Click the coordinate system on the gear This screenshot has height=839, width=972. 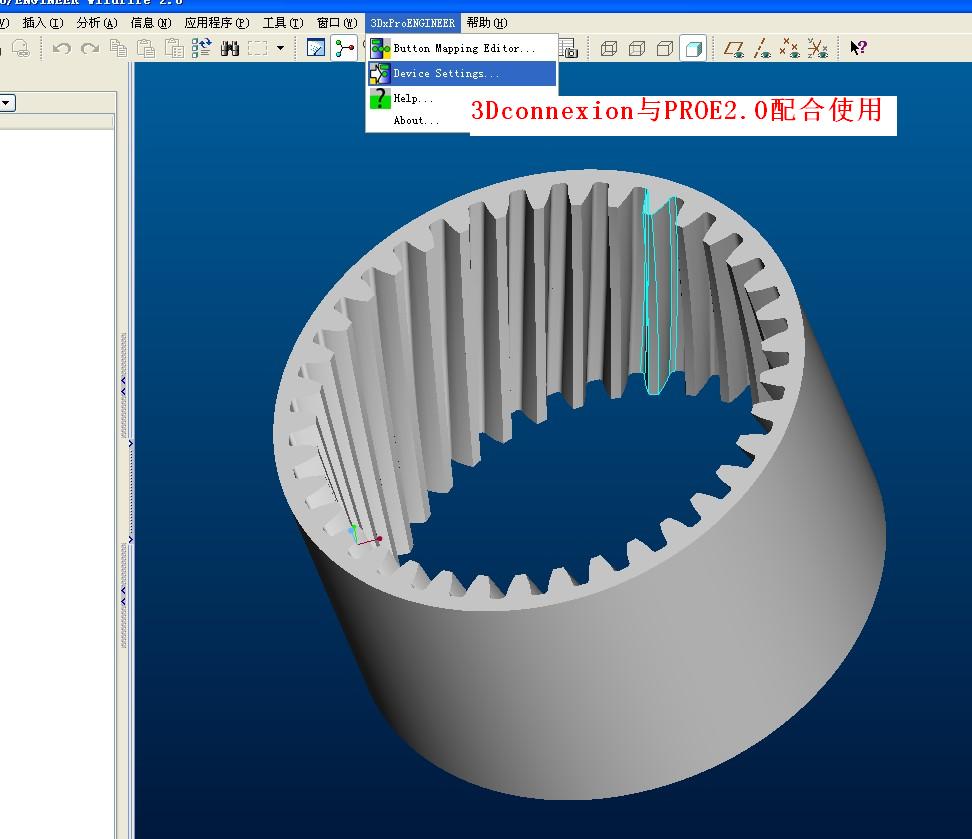[364, 536]
